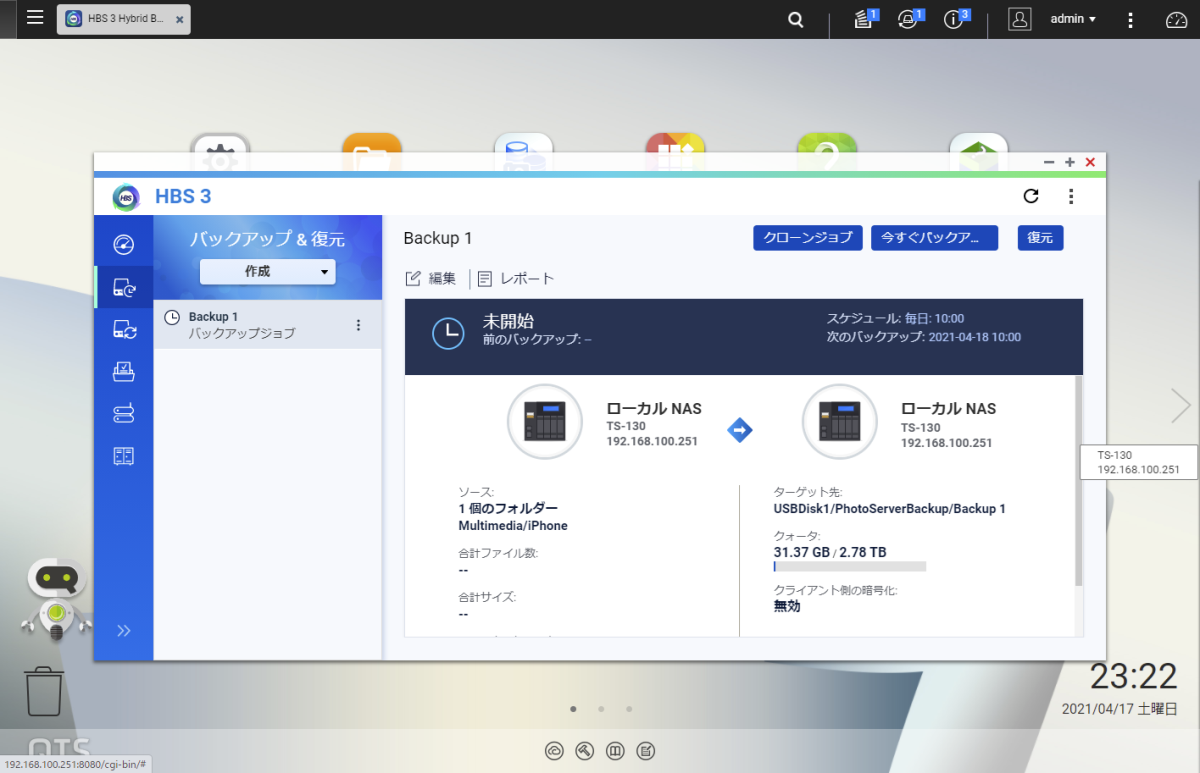Expand the HBS 3 sidebar with double chevron
The width and height of the screenshot is (1200, 773).
coord(124,630)
